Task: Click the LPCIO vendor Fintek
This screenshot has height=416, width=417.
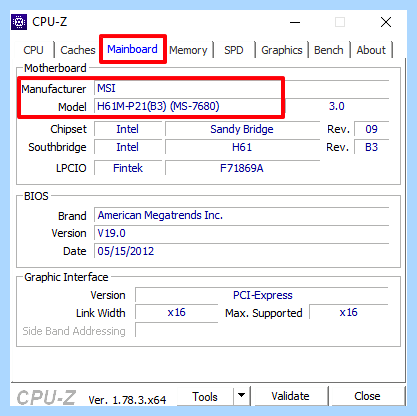Action: pos(128,168)
